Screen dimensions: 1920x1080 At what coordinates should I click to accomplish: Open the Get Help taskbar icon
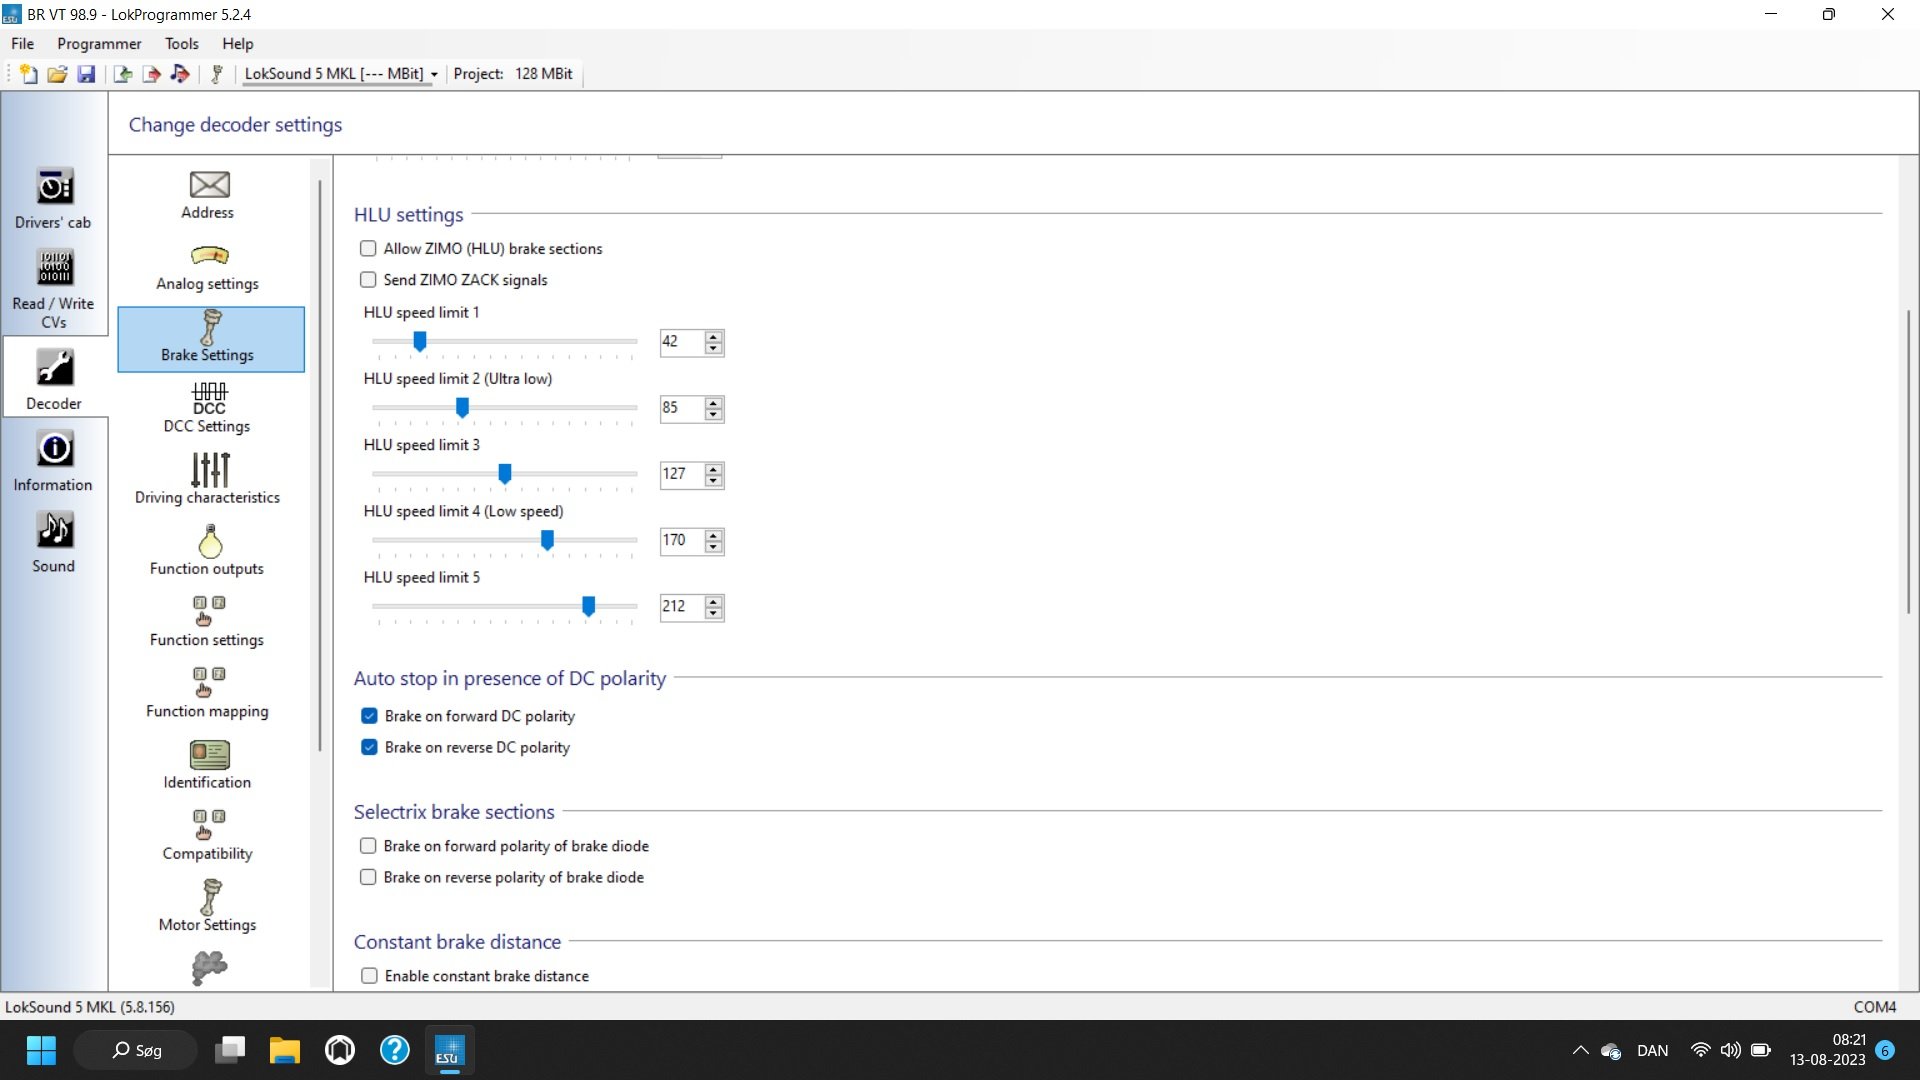click(x=395, y=1051)
